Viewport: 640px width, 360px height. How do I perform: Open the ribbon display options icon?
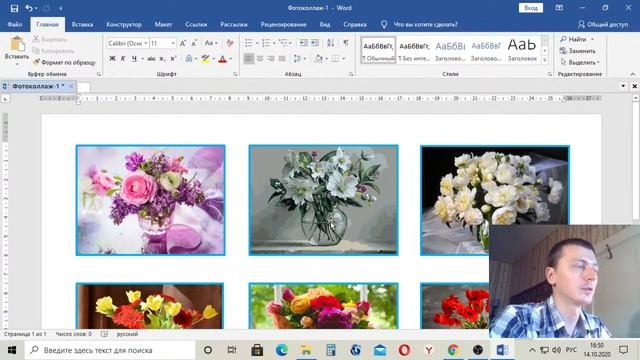pyautogui.click(x=559, y=8)
